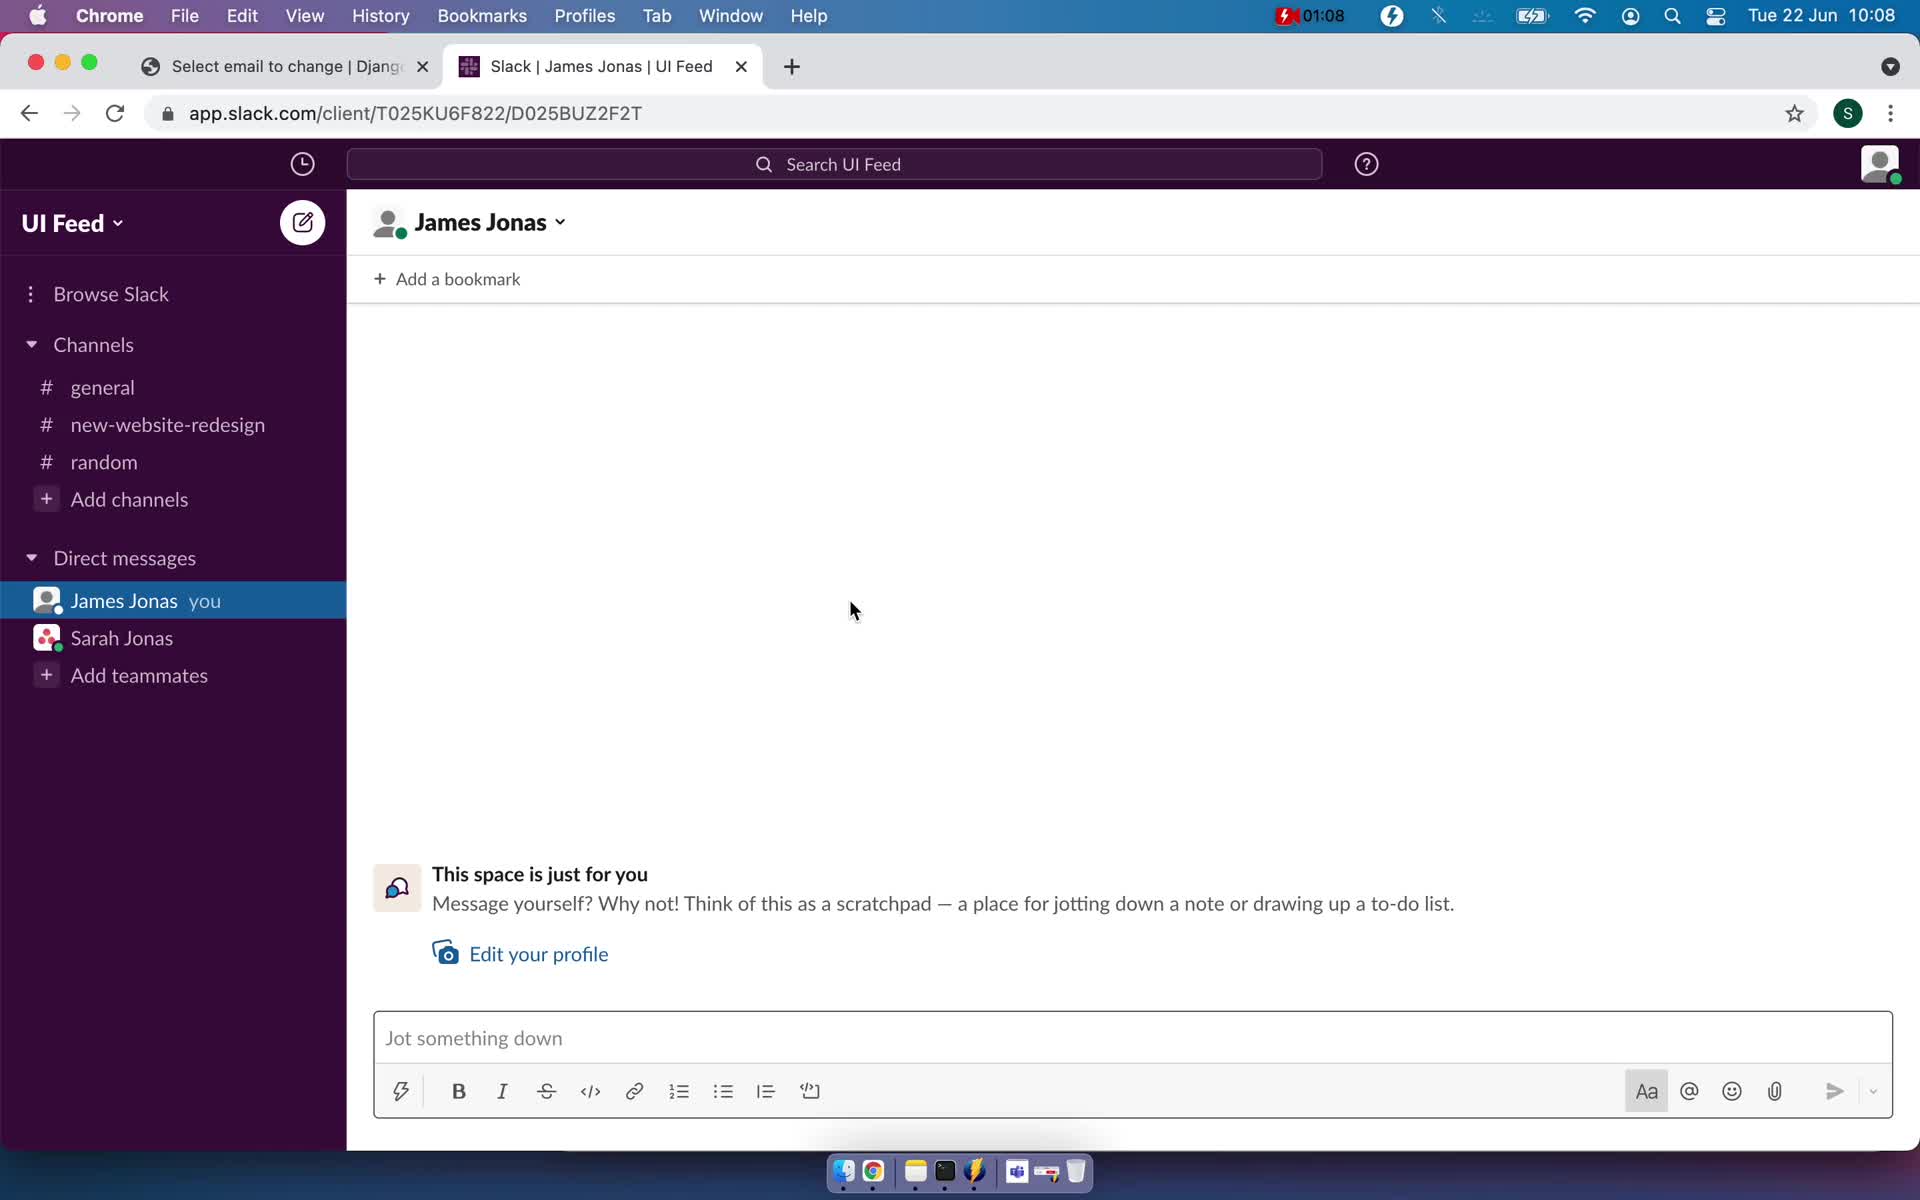Click the Link insertion icon
The image size is (1920, 1200).
tap(634, 1092)
